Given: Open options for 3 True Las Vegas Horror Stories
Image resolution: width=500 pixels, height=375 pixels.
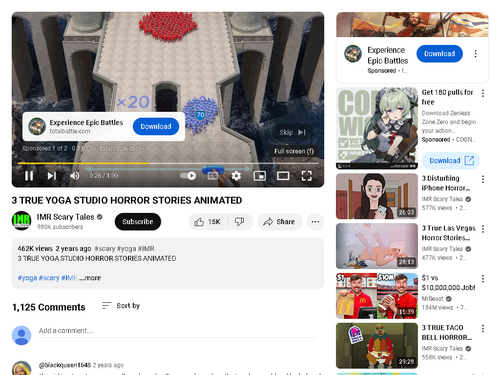Looking at the screenshot, I should coord(483,229).
